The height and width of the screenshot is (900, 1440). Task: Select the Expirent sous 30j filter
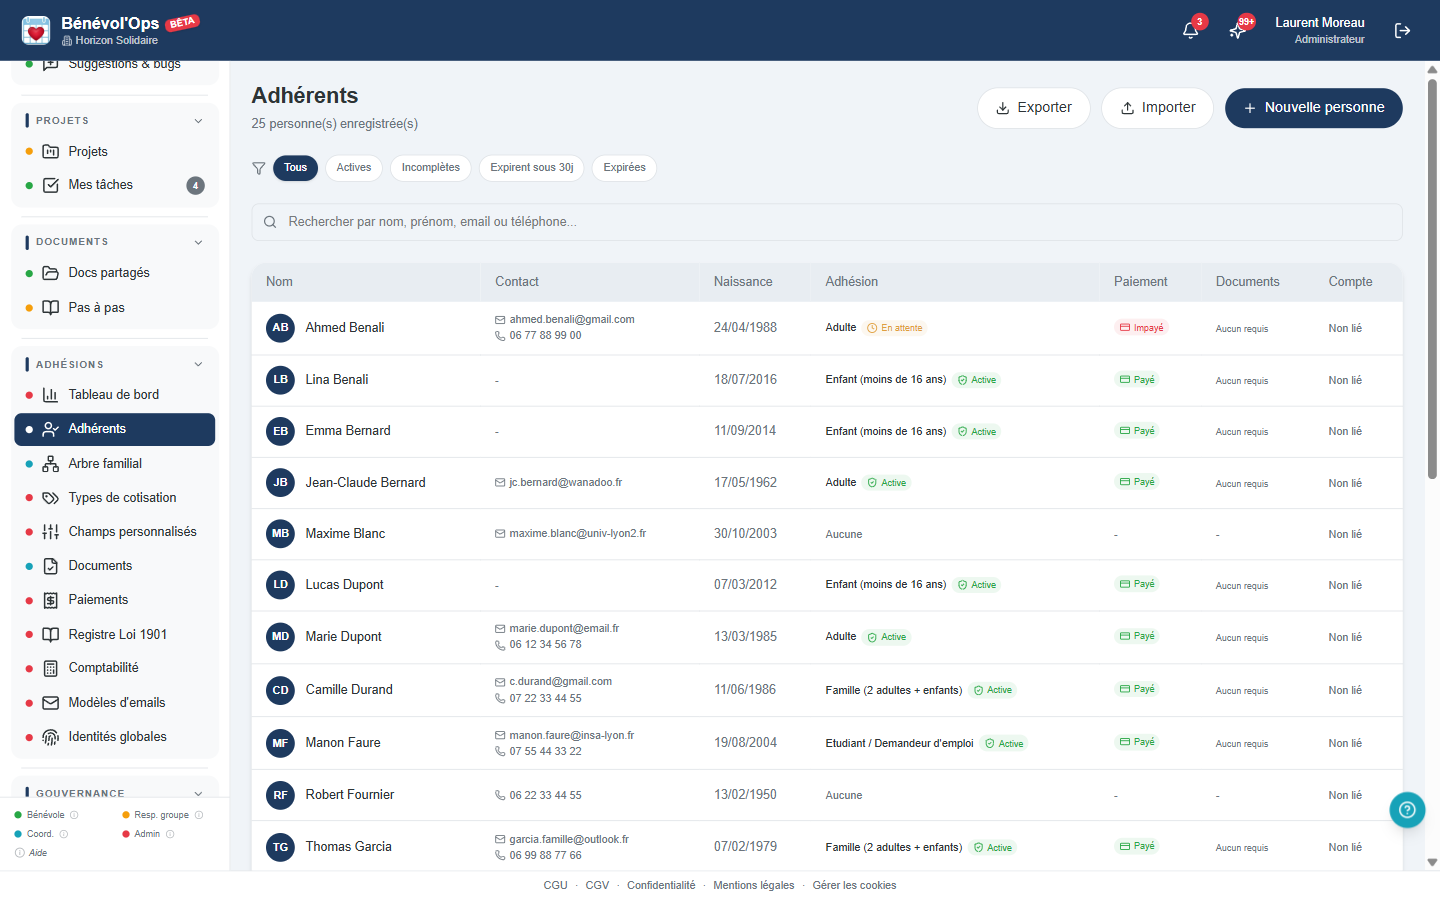tap(532, 168)
